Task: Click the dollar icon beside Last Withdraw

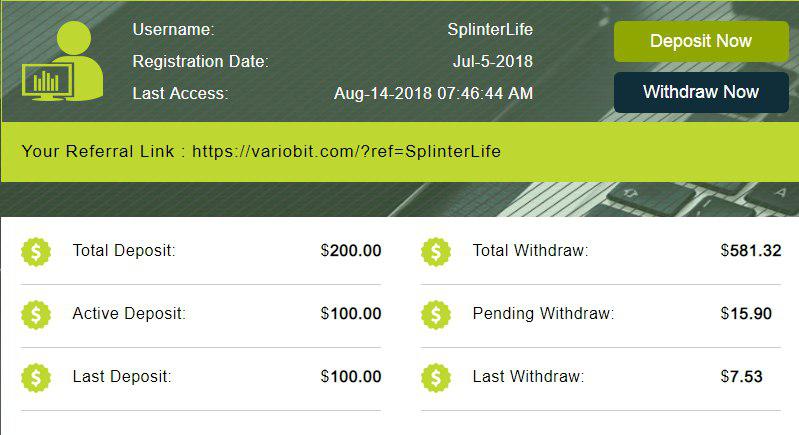Action: point(436,377)
